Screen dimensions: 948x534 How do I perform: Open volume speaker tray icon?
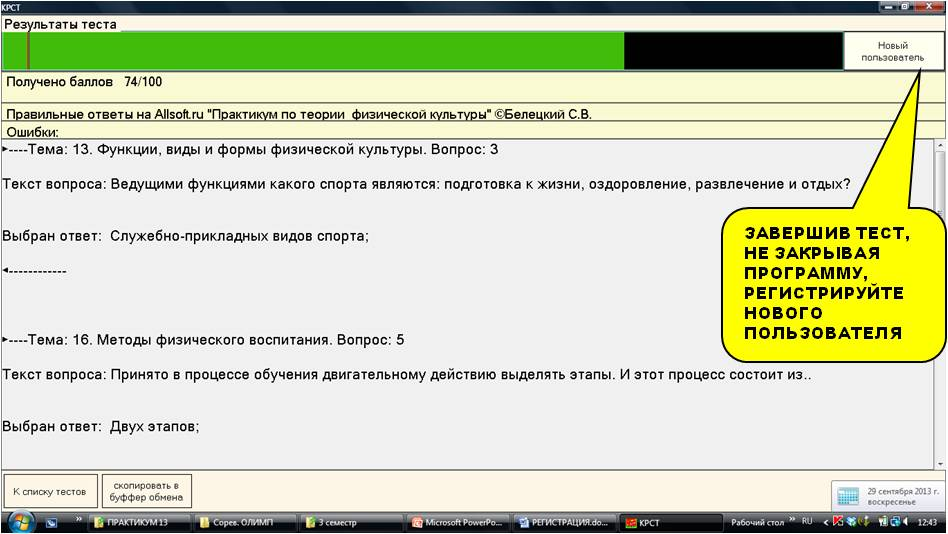click(905, 522)
